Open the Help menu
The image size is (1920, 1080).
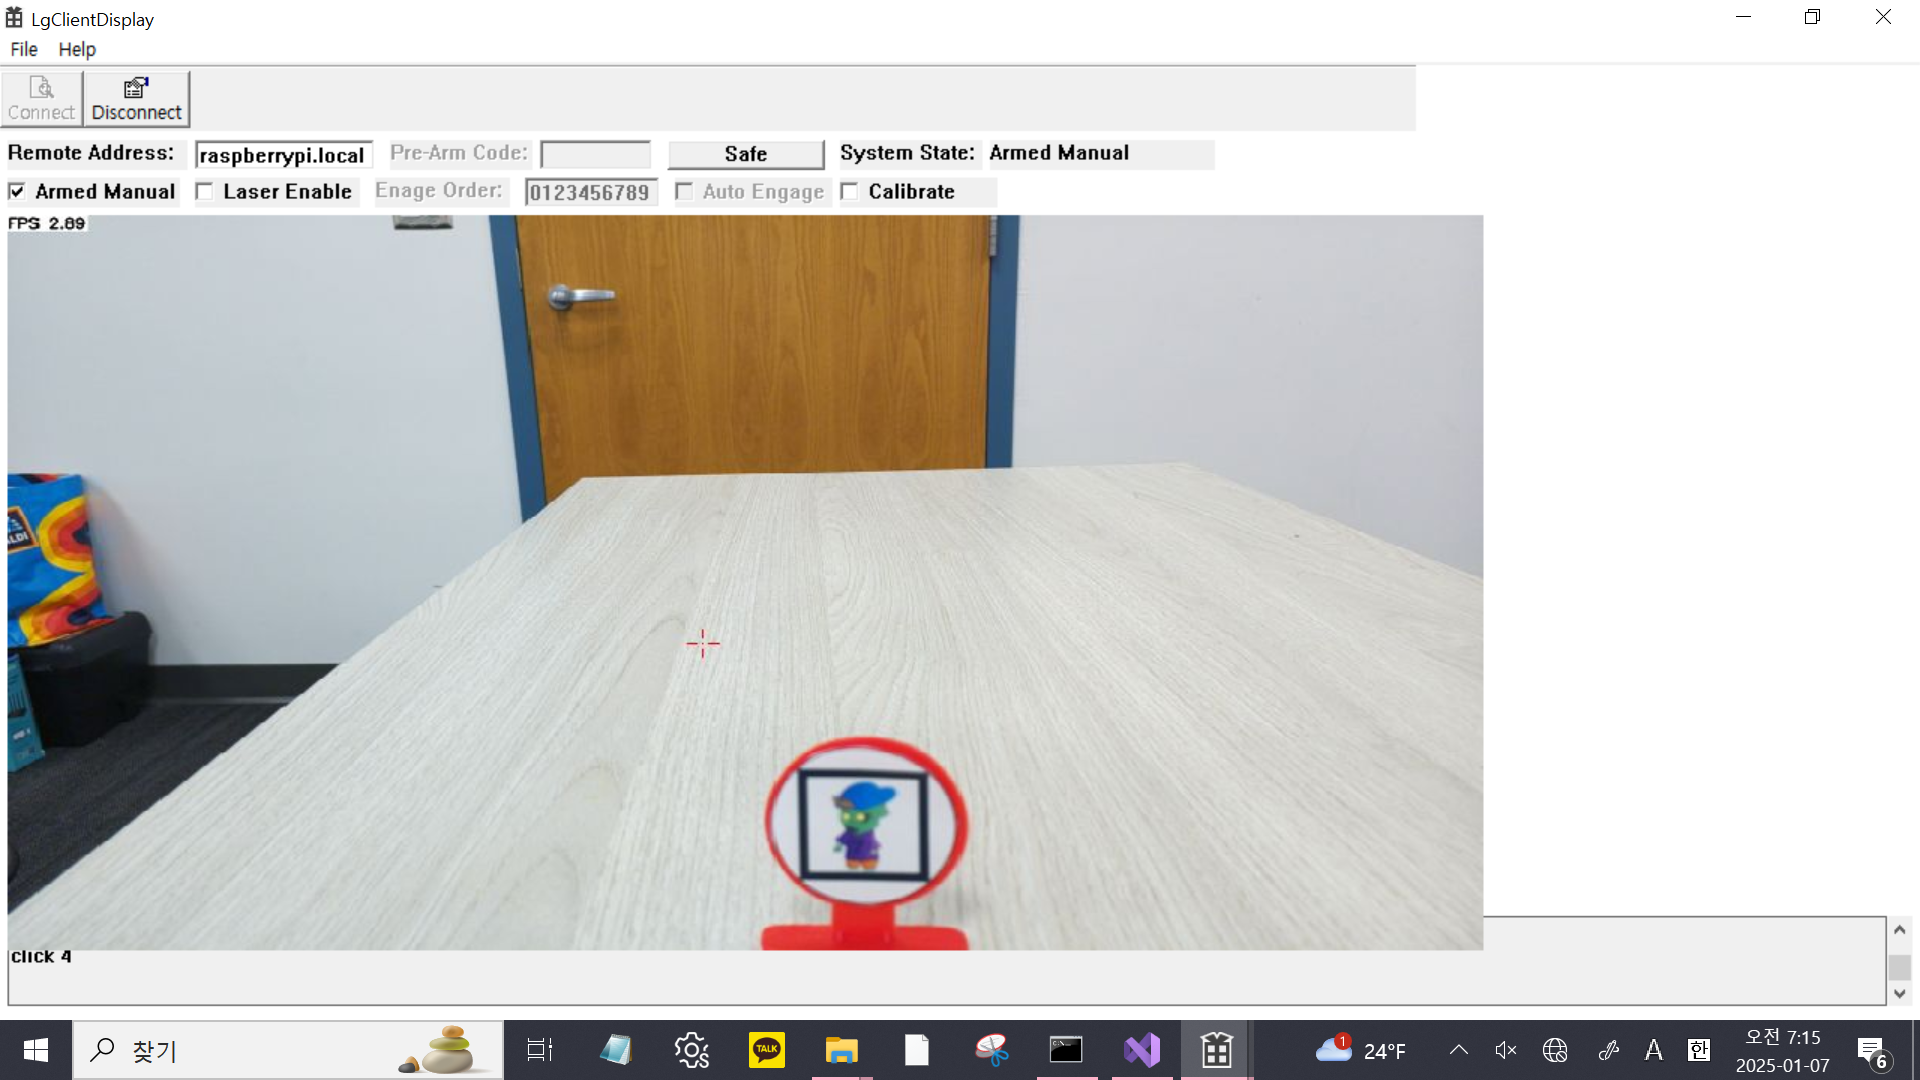(77, 49)
